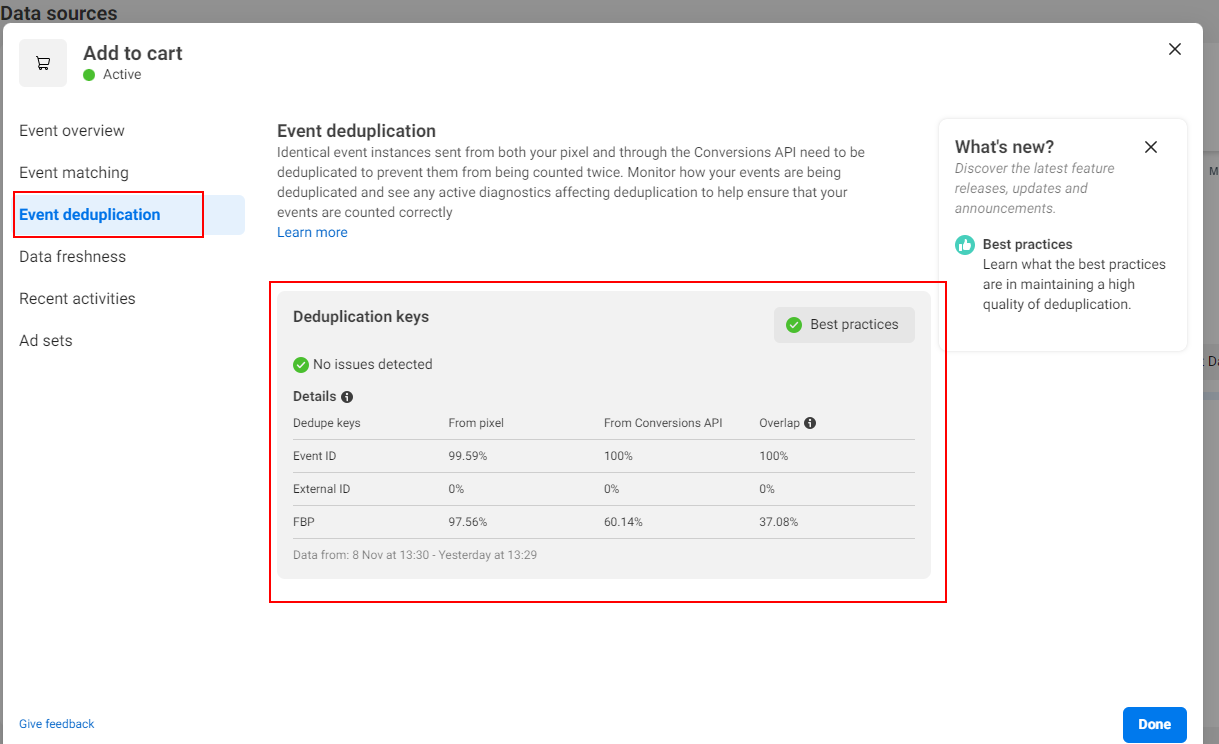
Task: Click the thumbs-up Best practices icon
Action: click(965, 245)
